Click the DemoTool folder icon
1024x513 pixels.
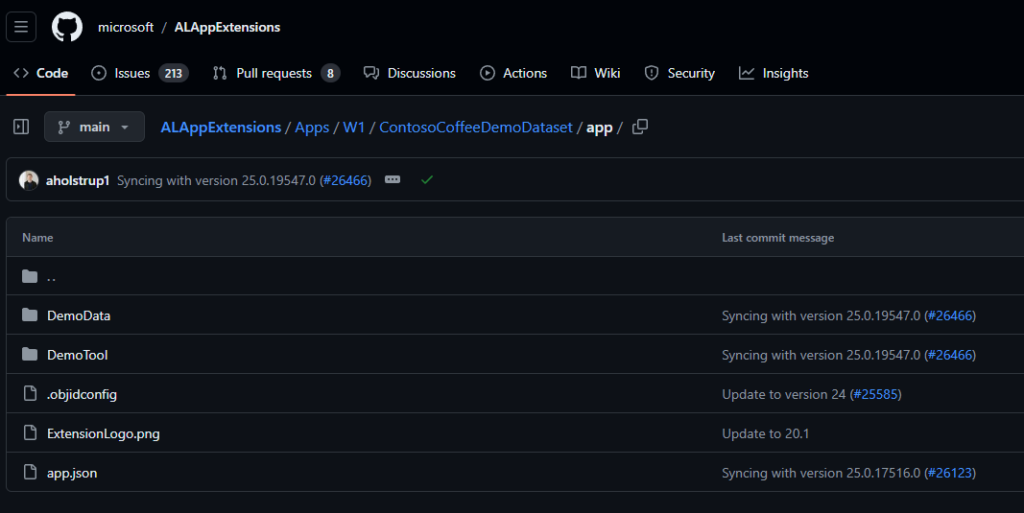[x=29, y=354]
